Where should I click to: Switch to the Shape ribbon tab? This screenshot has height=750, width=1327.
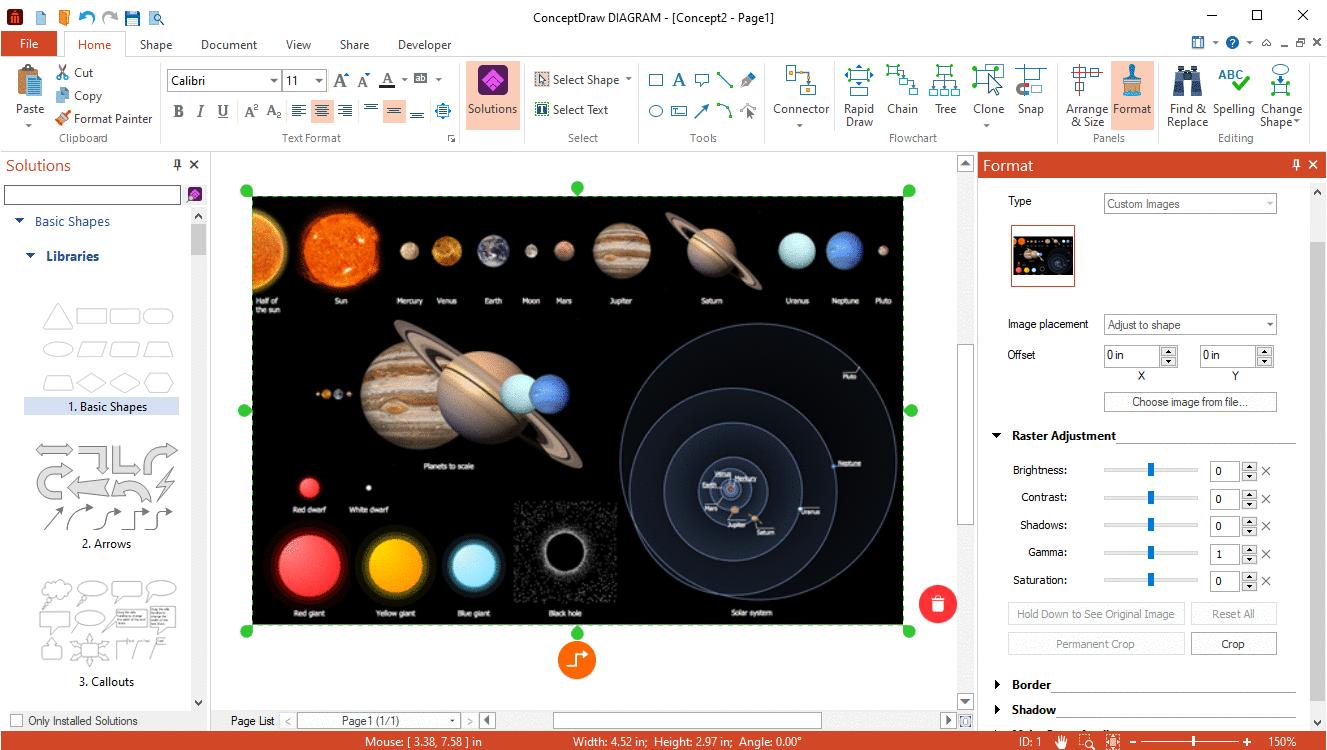pyautogui.click(x=156, y=44)
